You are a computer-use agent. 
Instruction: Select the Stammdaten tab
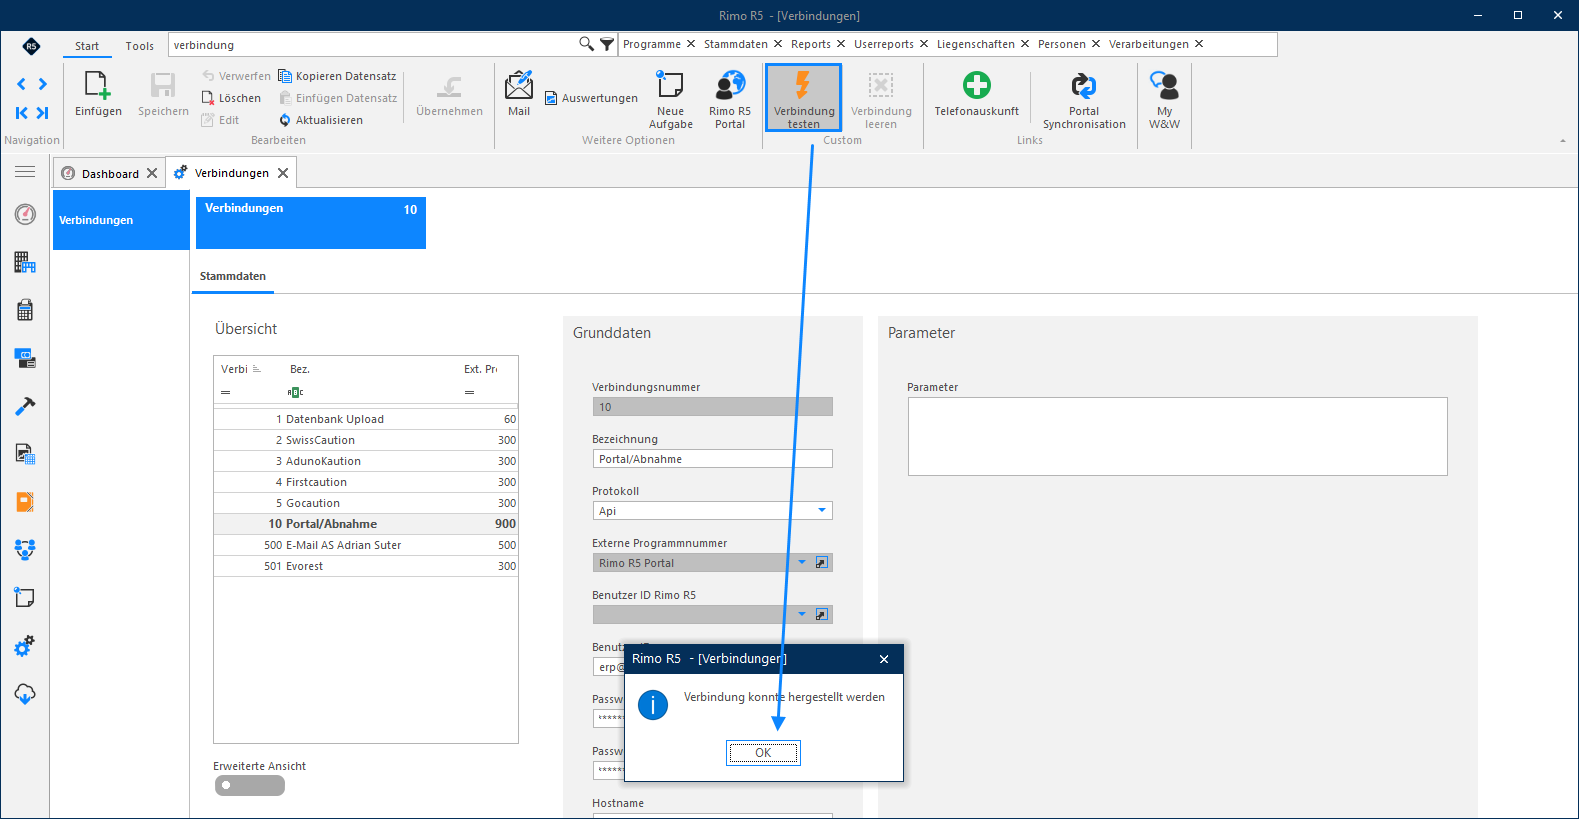[233, 277]
